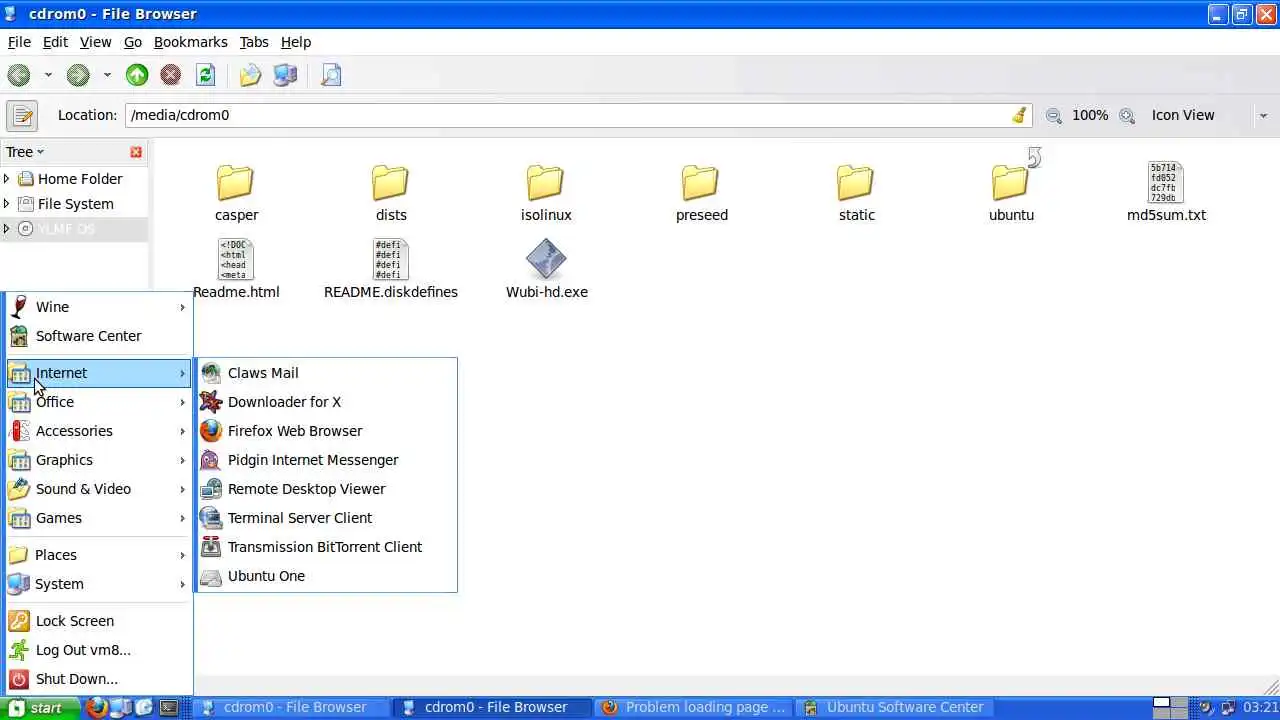Image resolution: width=1280 pixels, height=720 pixels.
Task: Select the ubuntu symlink folder
Action: pyautogui.click(x=1011, y=193)
